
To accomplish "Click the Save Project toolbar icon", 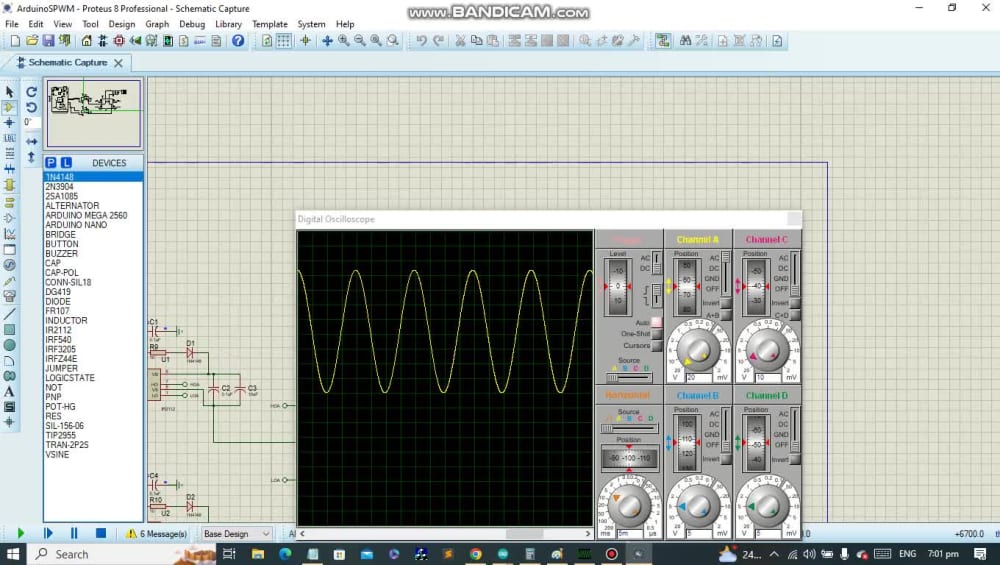I will pos(48,41).
